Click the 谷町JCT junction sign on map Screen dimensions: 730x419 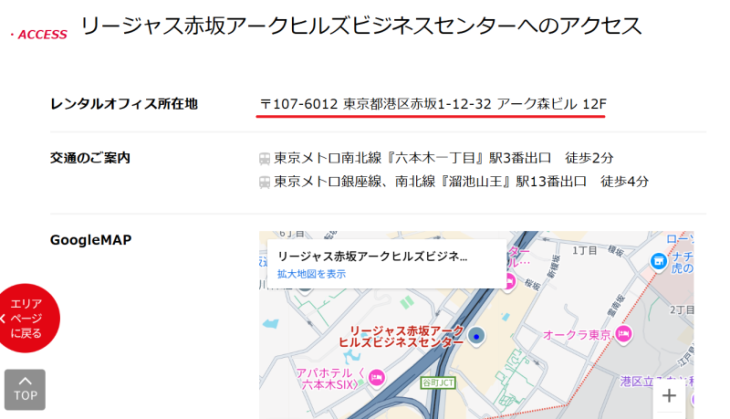[438, 383]
